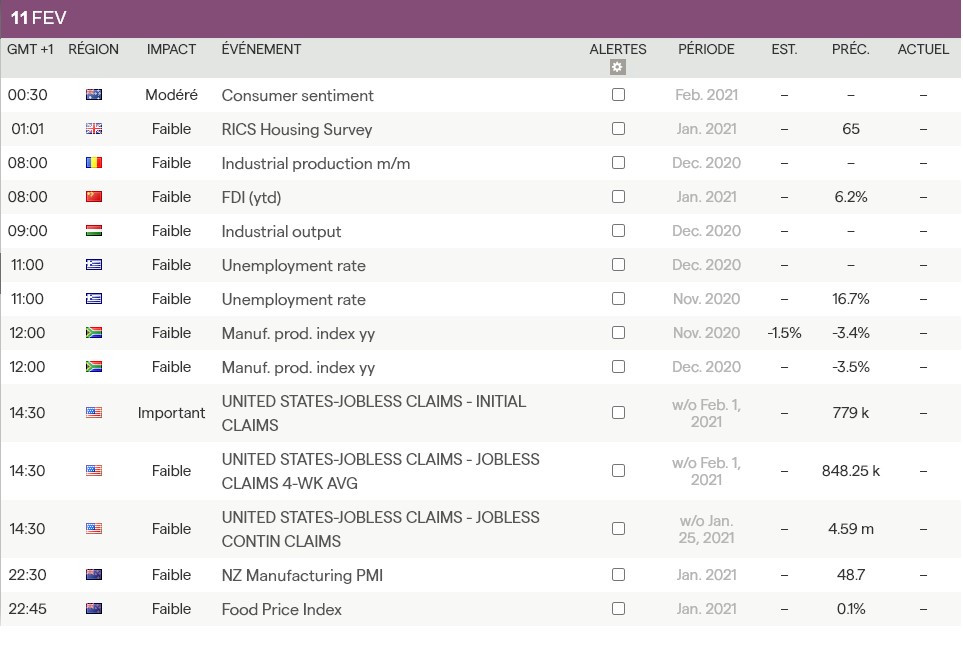Tick alert checkbox for NZ Manufacturing PMI
This screenshot has height=645, width=963.
click(x=618, y=574)
